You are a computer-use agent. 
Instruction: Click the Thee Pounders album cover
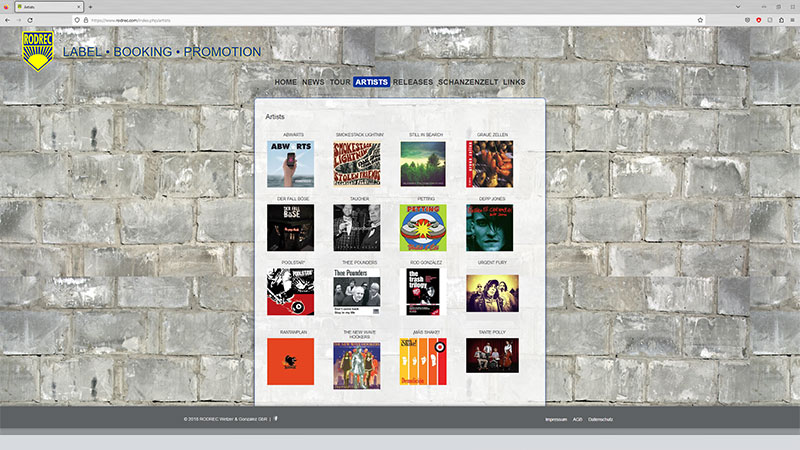(357, 291)
